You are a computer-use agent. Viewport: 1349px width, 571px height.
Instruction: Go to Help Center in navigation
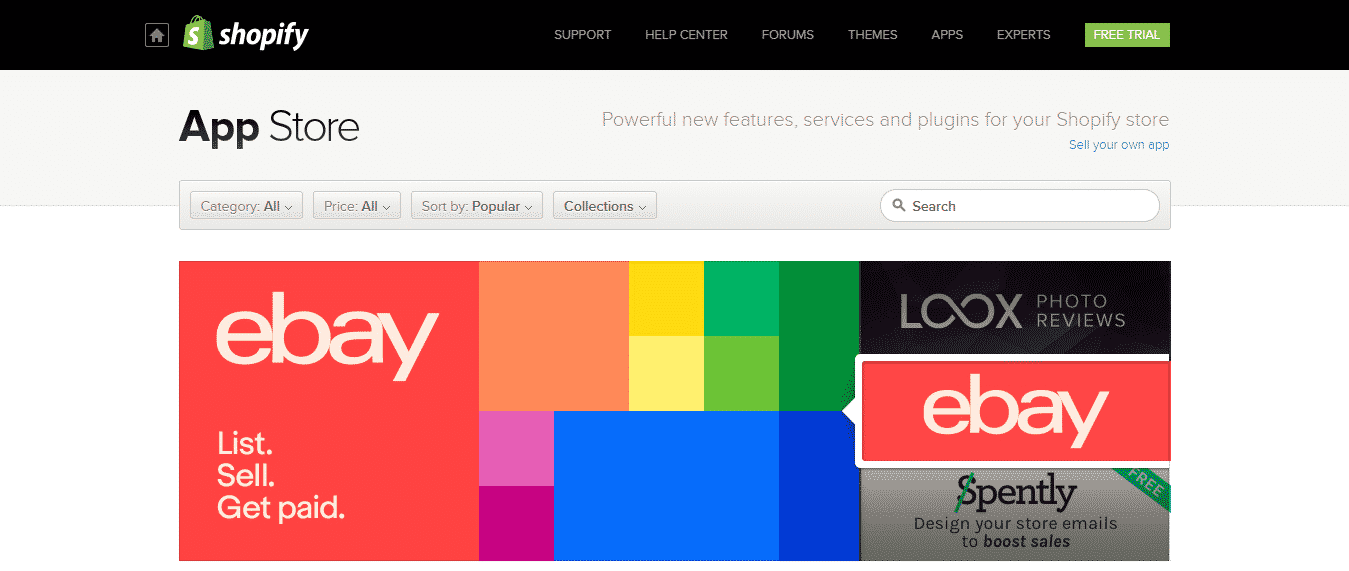(686, 35)
